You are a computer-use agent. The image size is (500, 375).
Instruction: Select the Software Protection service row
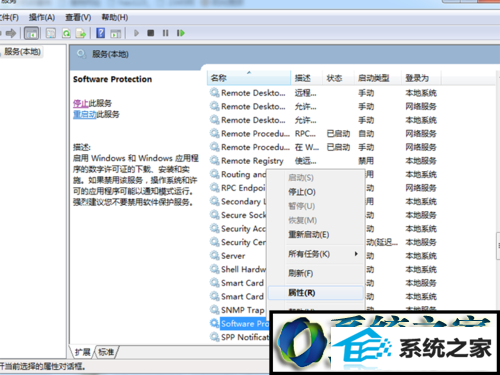point(239,324)
